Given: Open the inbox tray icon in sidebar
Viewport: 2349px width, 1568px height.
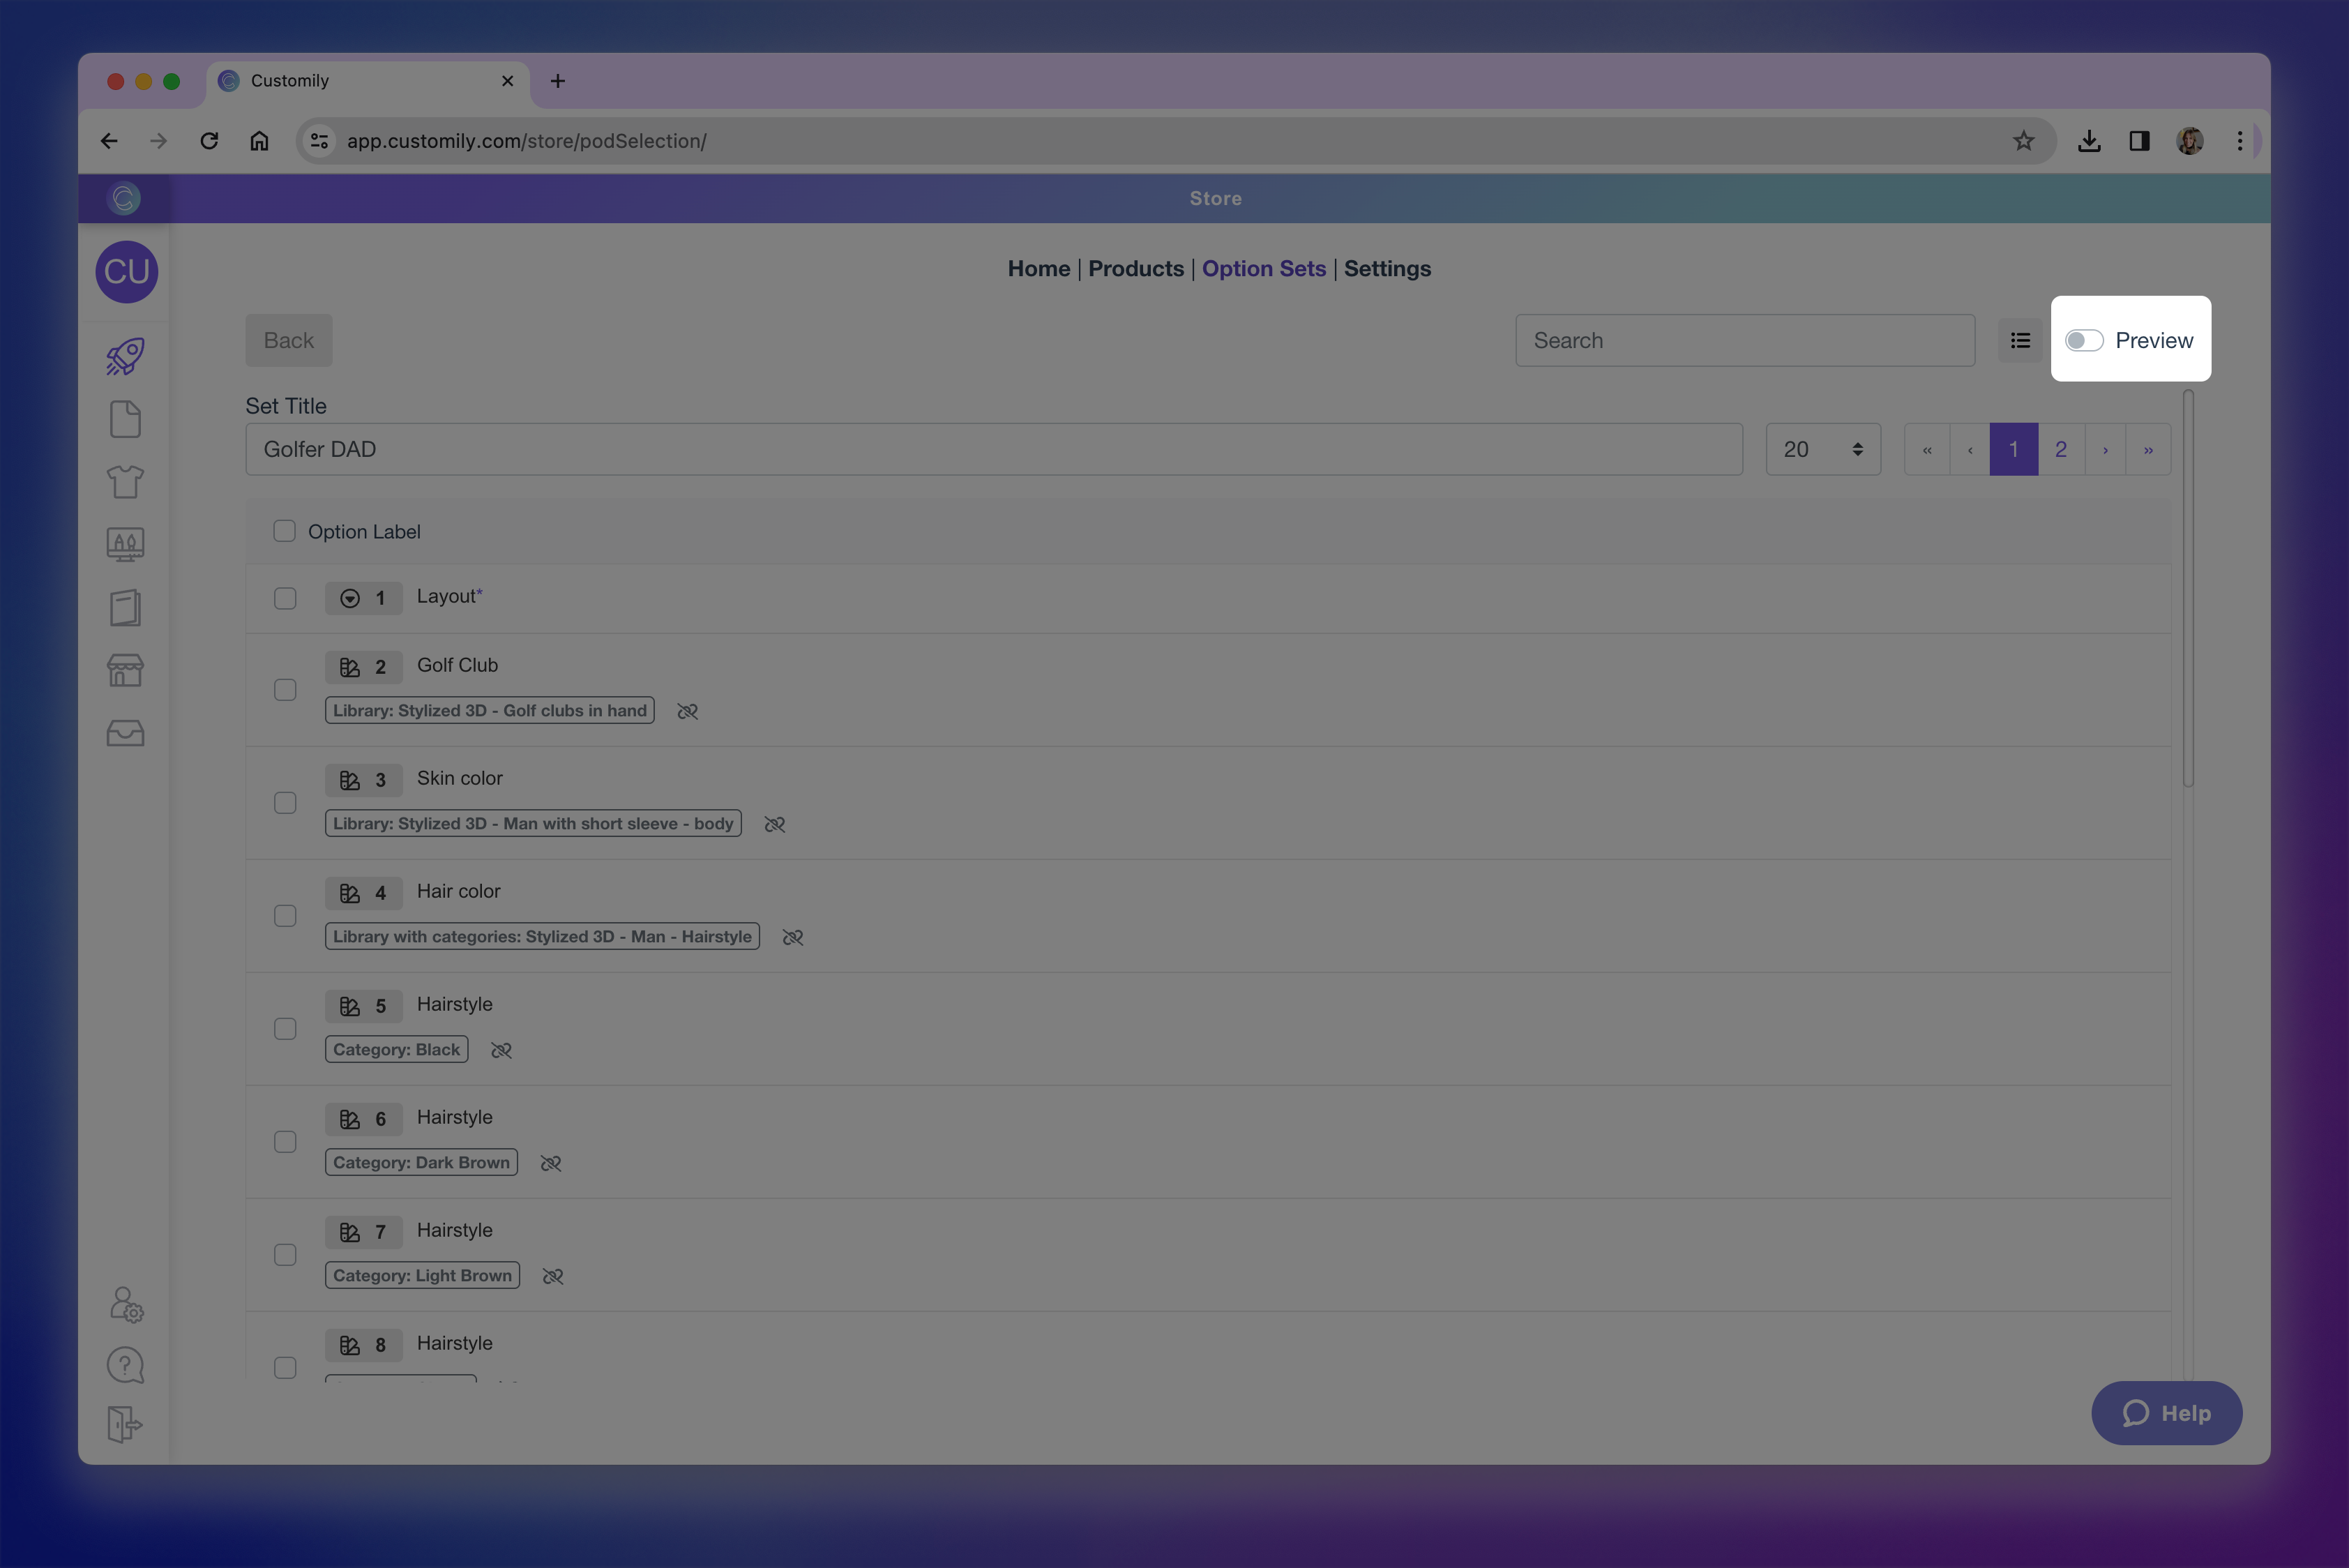Looking at the screenshot, I should point(125,733).
